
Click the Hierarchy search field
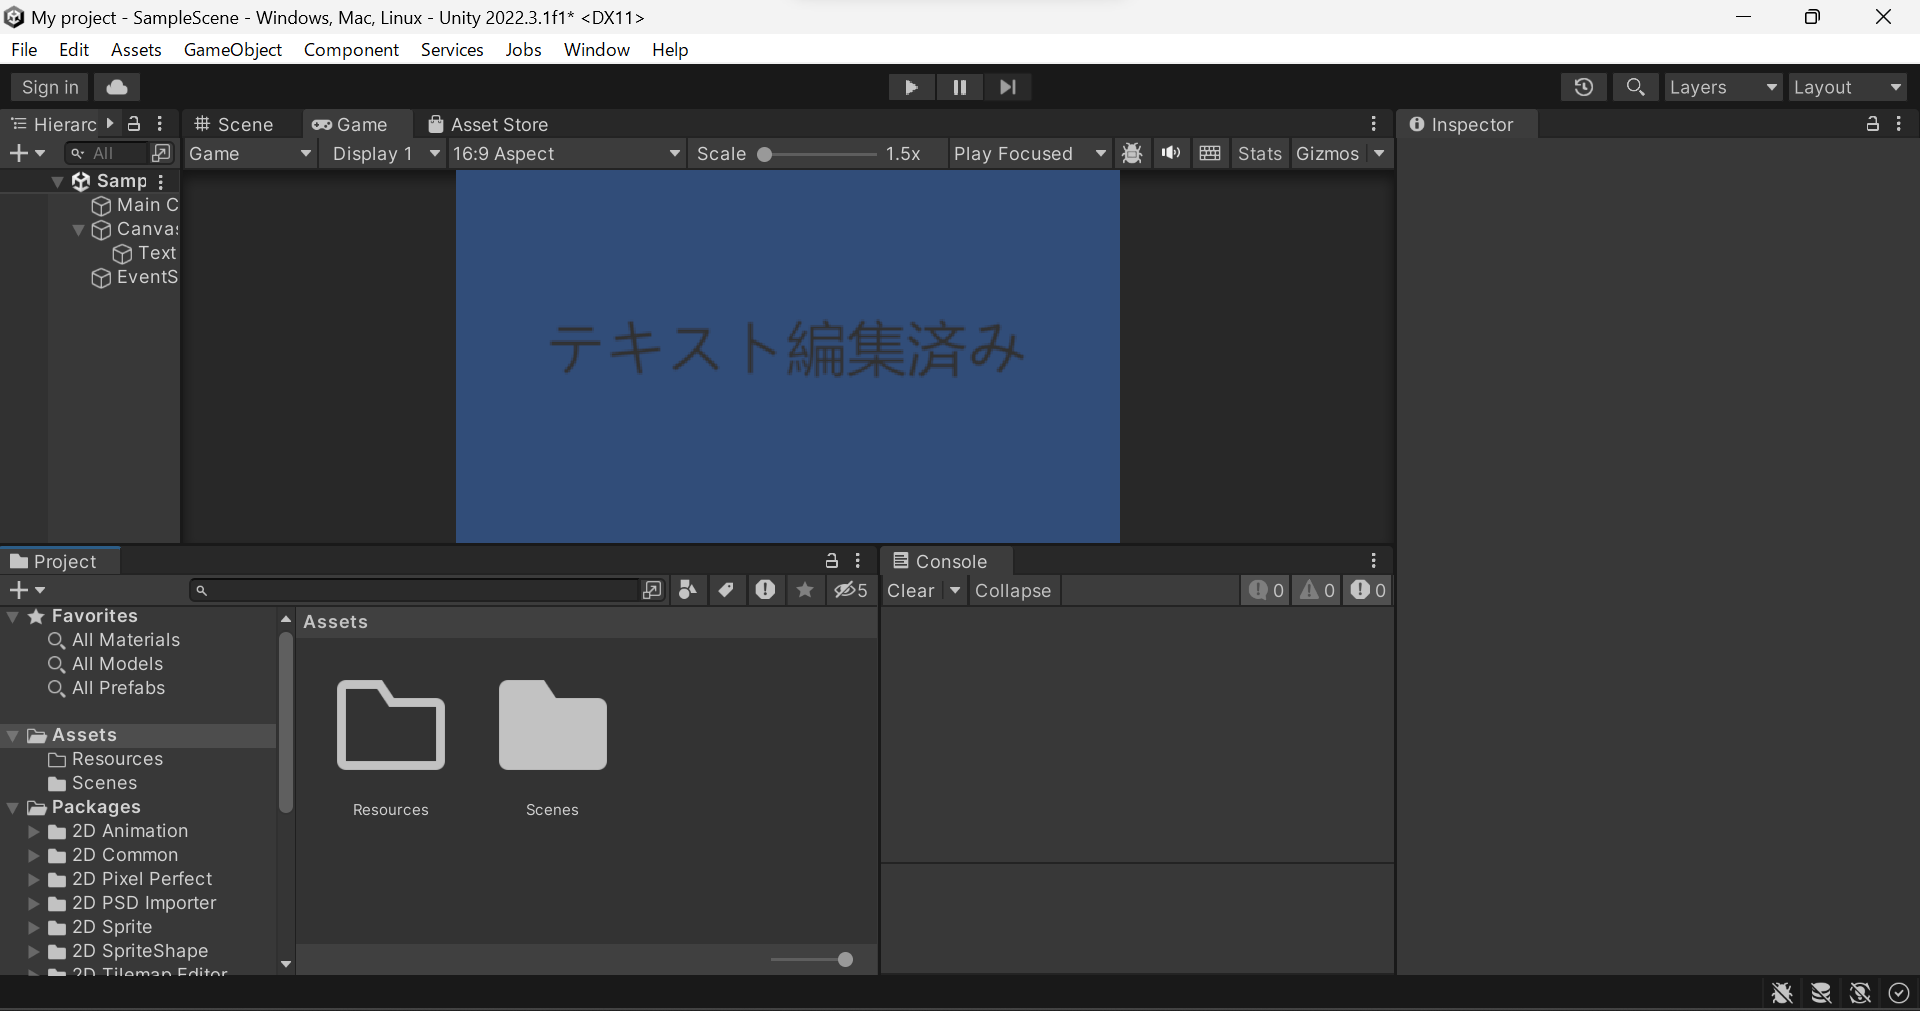pos(108,153)
